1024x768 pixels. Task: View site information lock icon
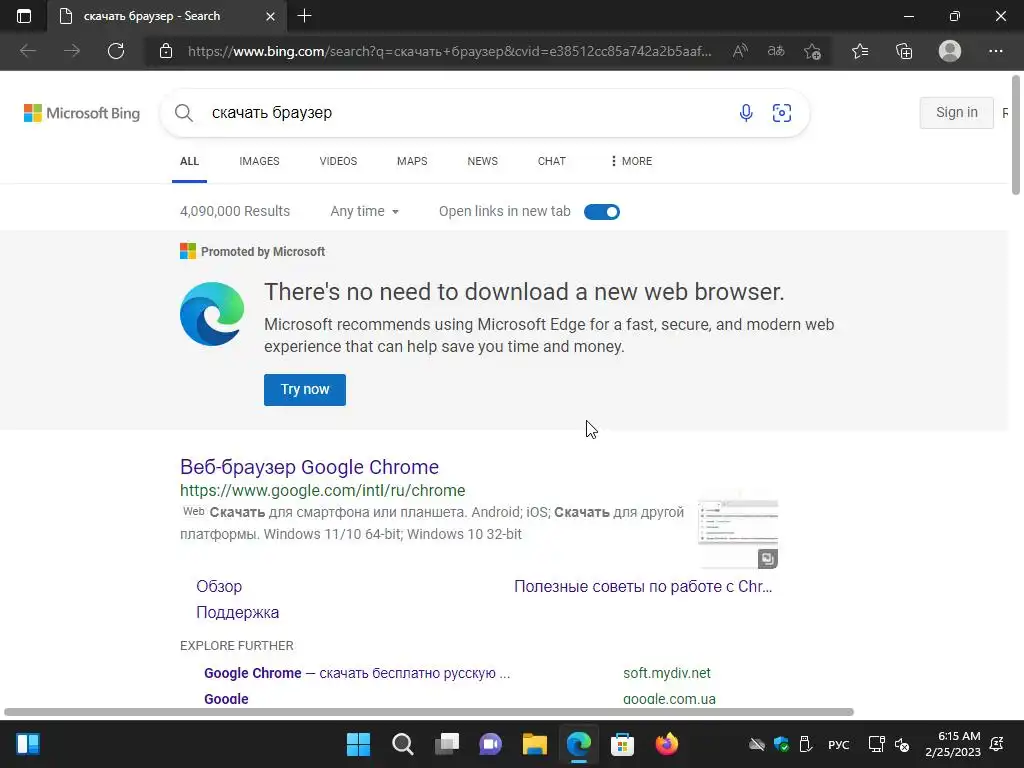[166, 51]
